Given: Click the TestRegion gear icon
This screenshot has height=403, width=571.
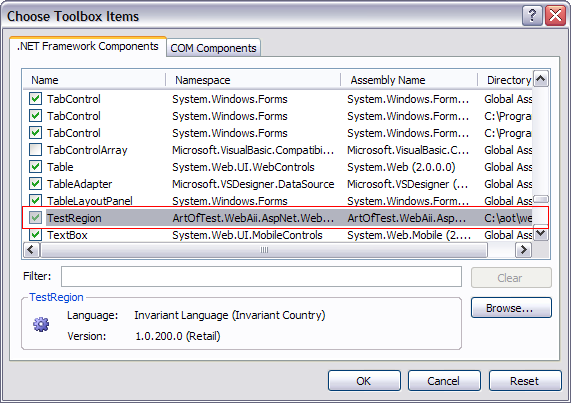Looking at the screenshot, I should pyautogui.click(x=41, y=324).
